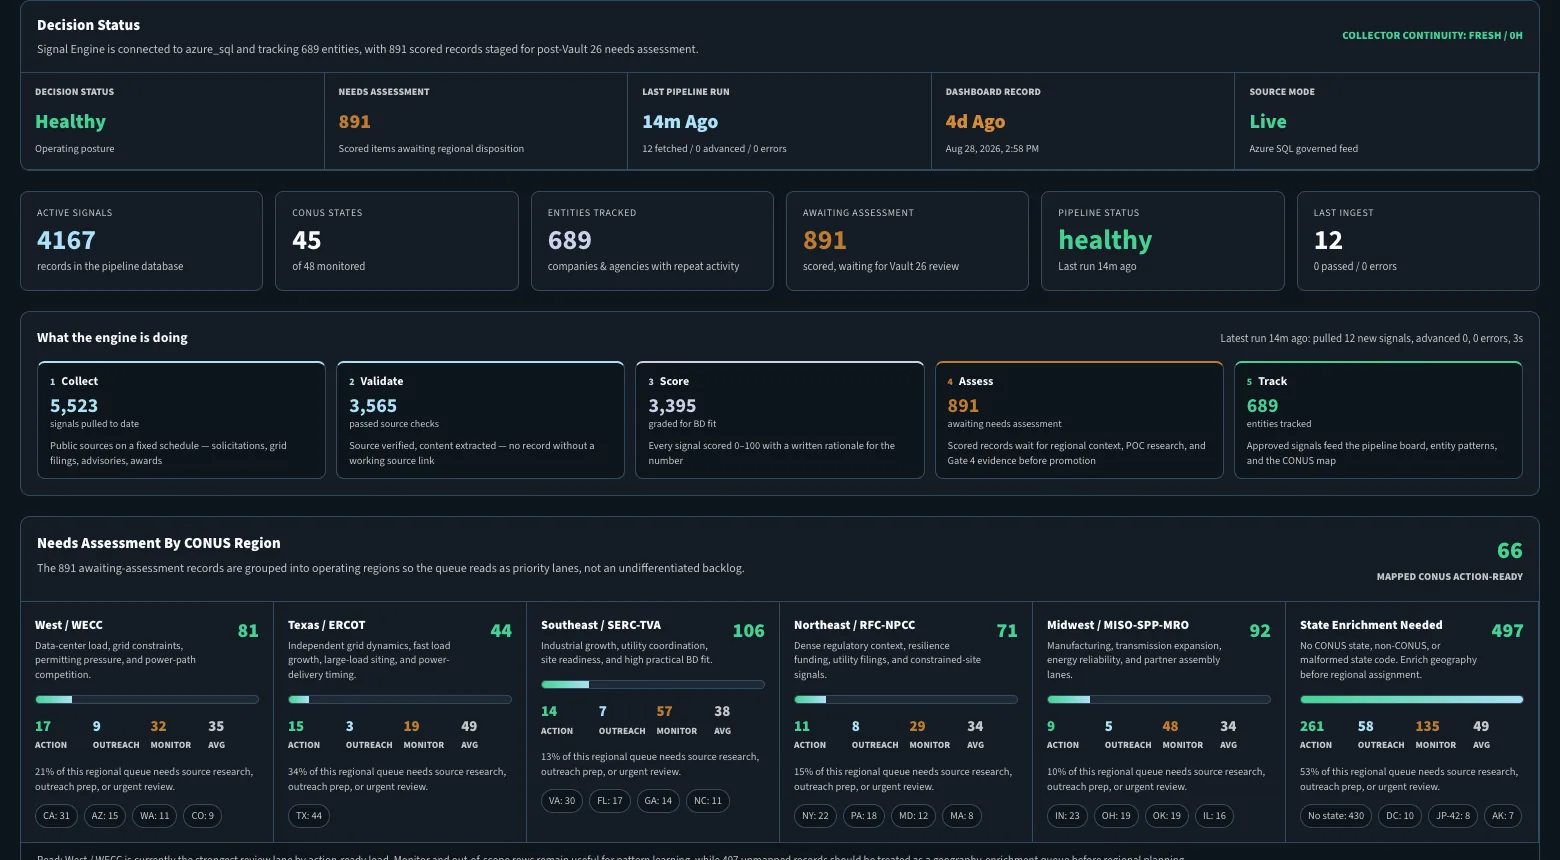1560x860 pixels.
Task: Pick the FL: 17 state chip
Action: [x=609, y=801]
